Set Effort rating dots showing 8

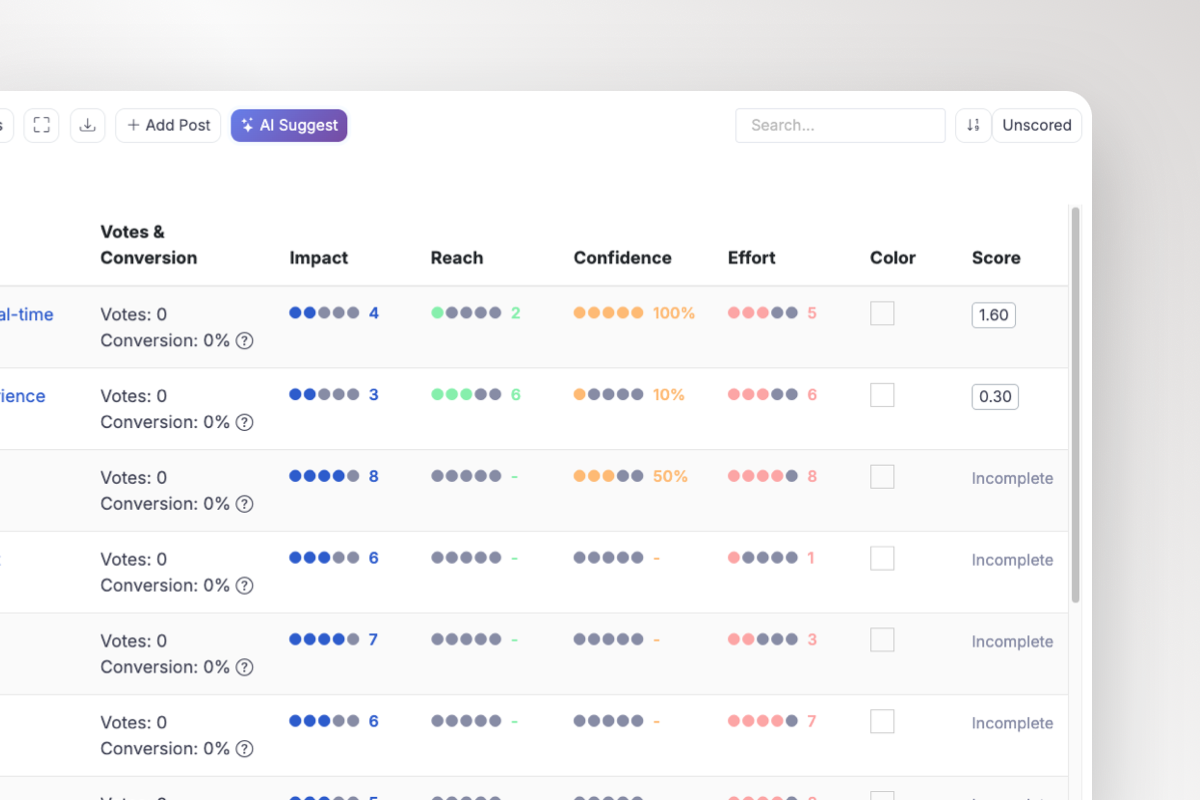762,477
